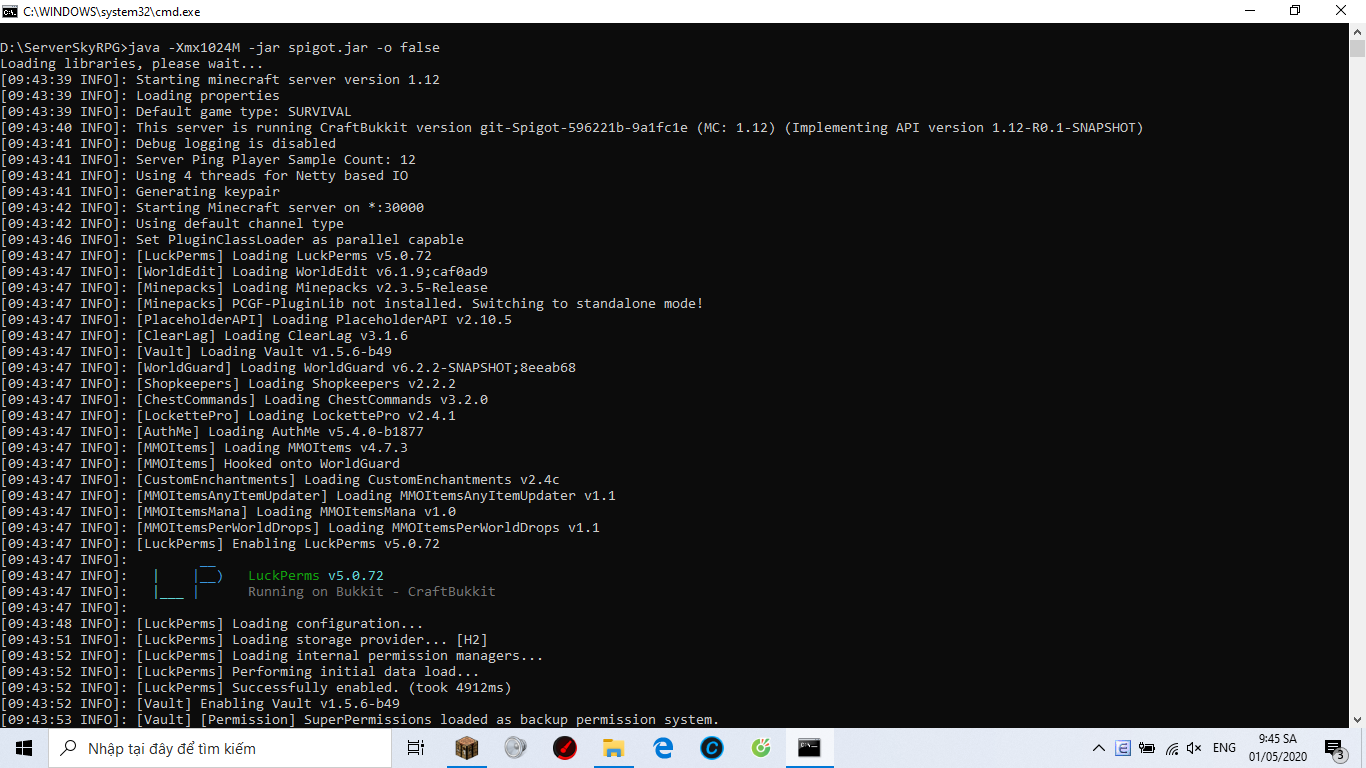Click 'Set PluginClassLoader as parallel capable' line

pyautogui.click(x=232, y=240)
